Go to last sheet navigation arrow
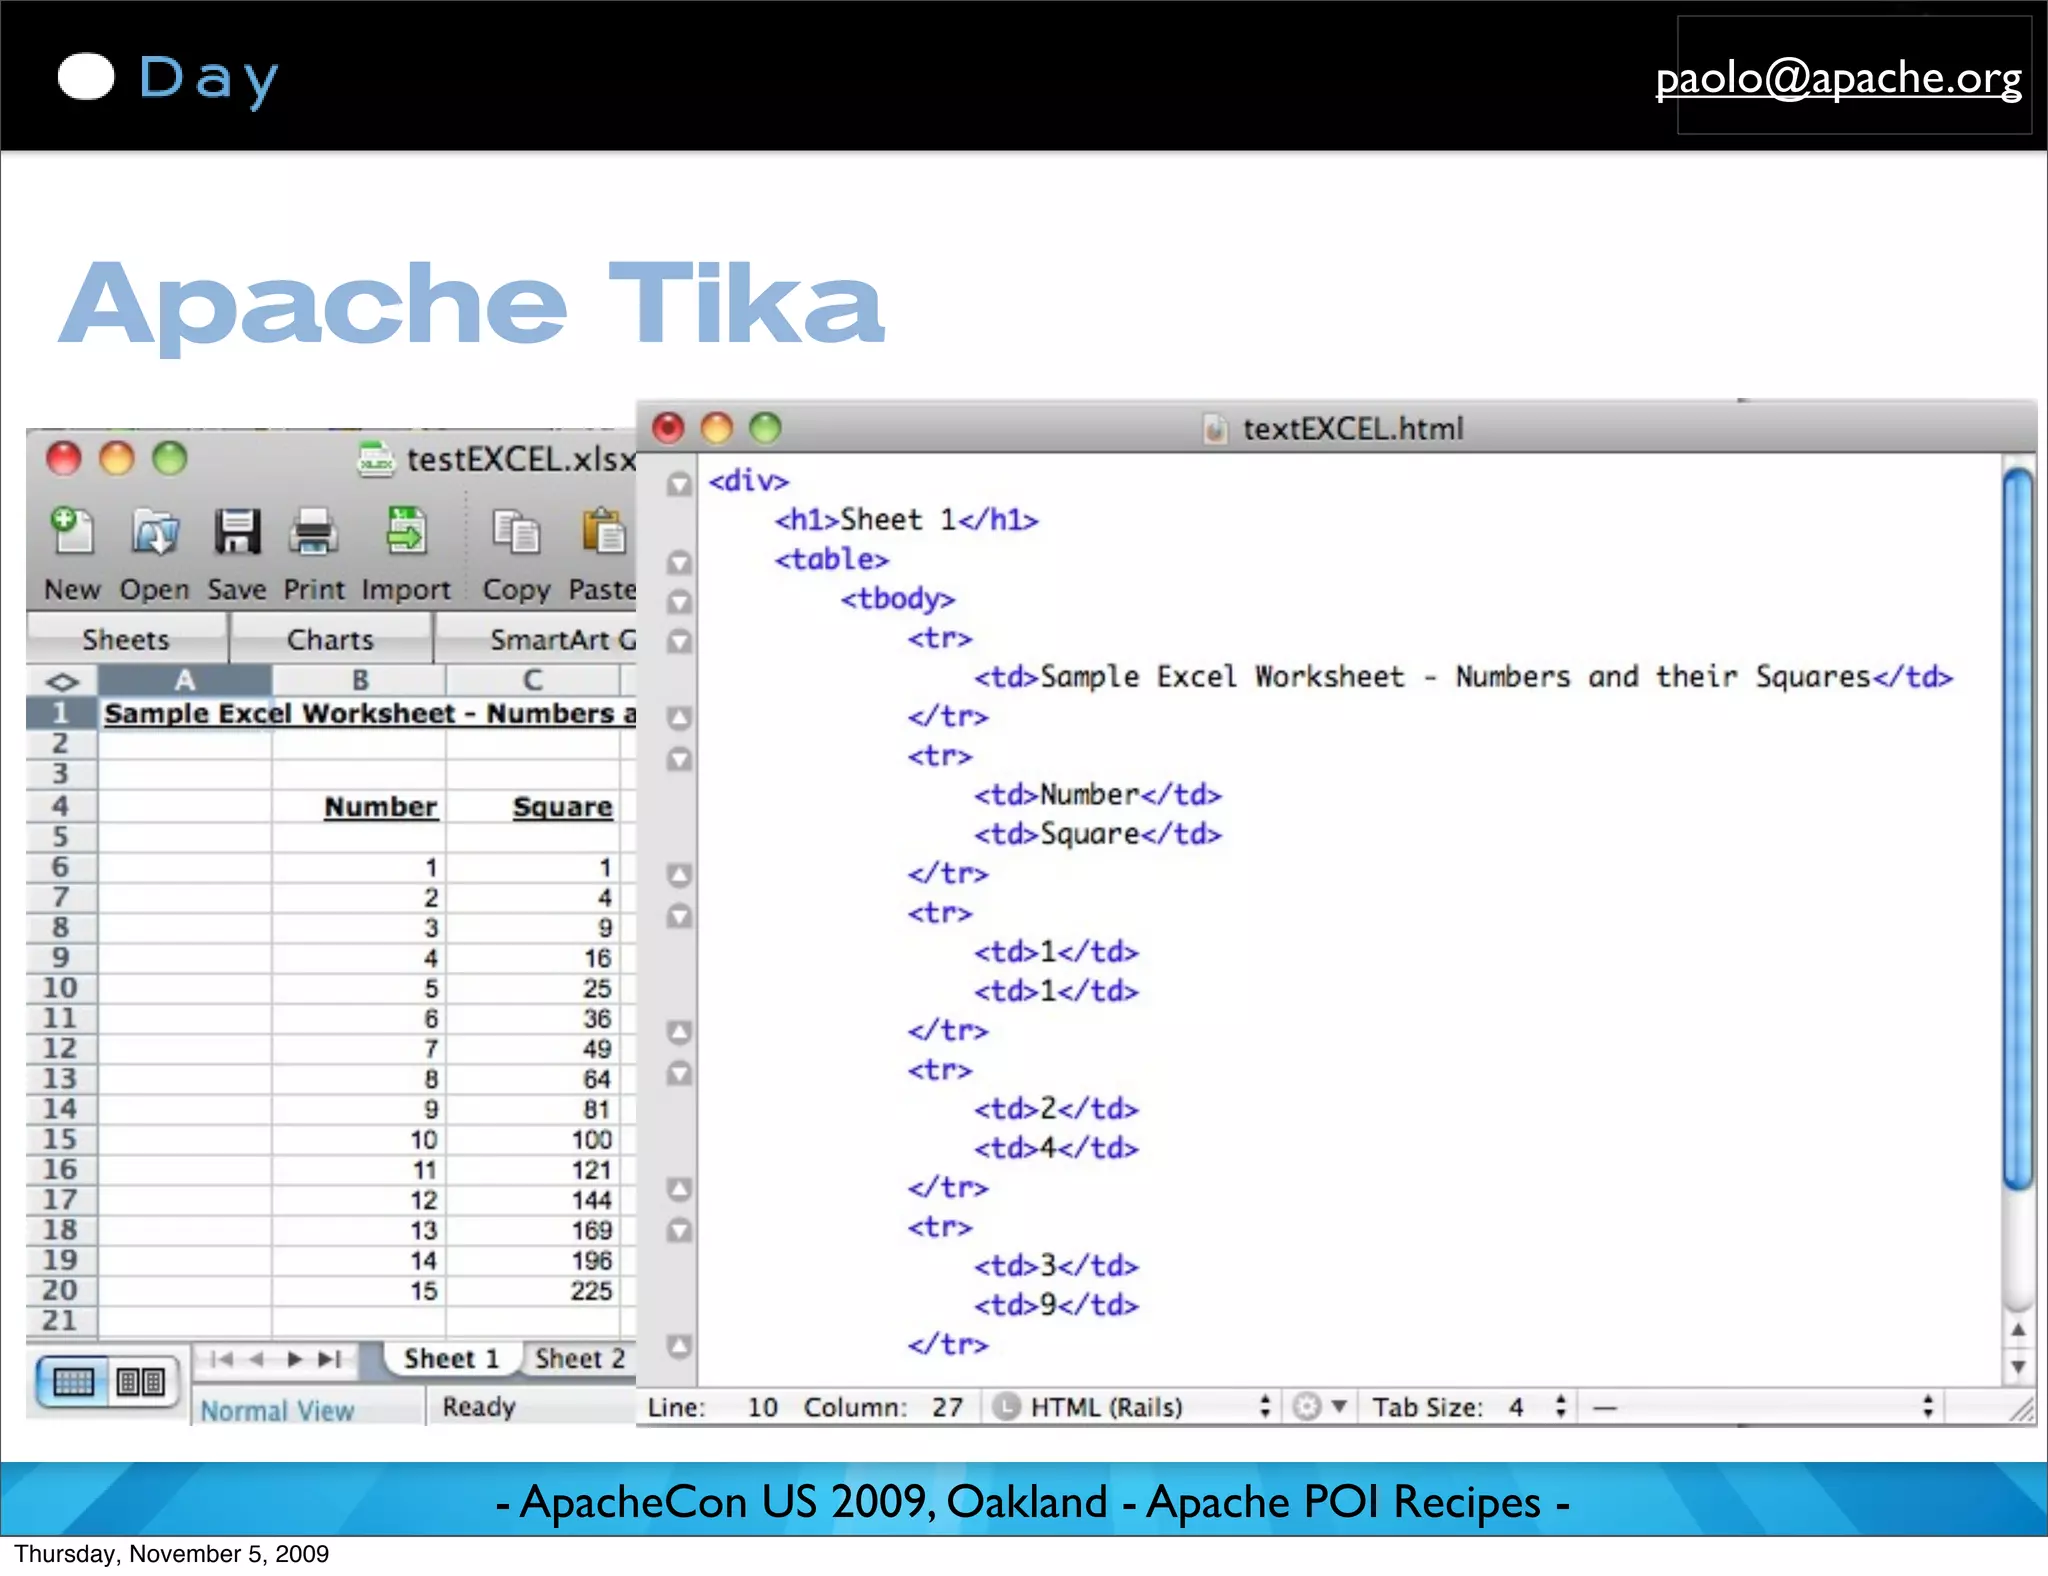 (x=330, y=1359)
